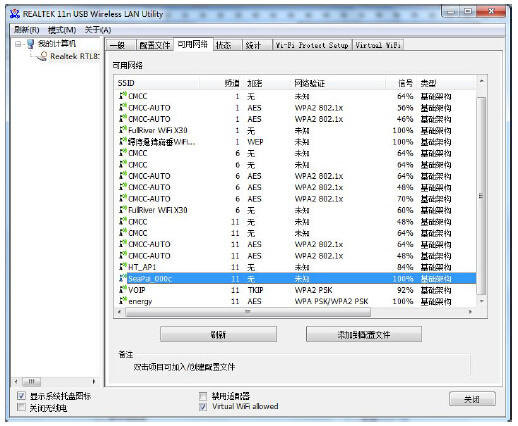Viewport: 518px width, 426px height.
Task: Switch to the Available Networks tab
Action: [193, 44]
